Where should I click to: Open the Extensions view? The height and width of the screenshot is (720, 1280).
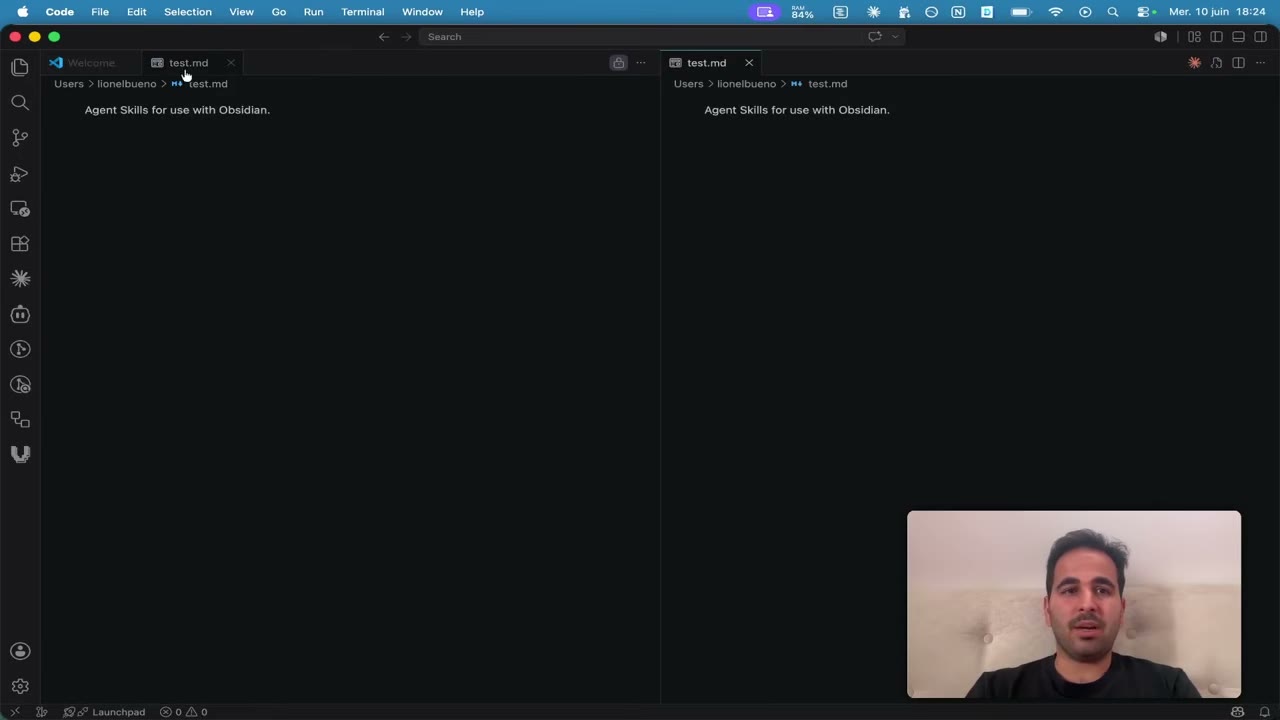pos(20,244)
